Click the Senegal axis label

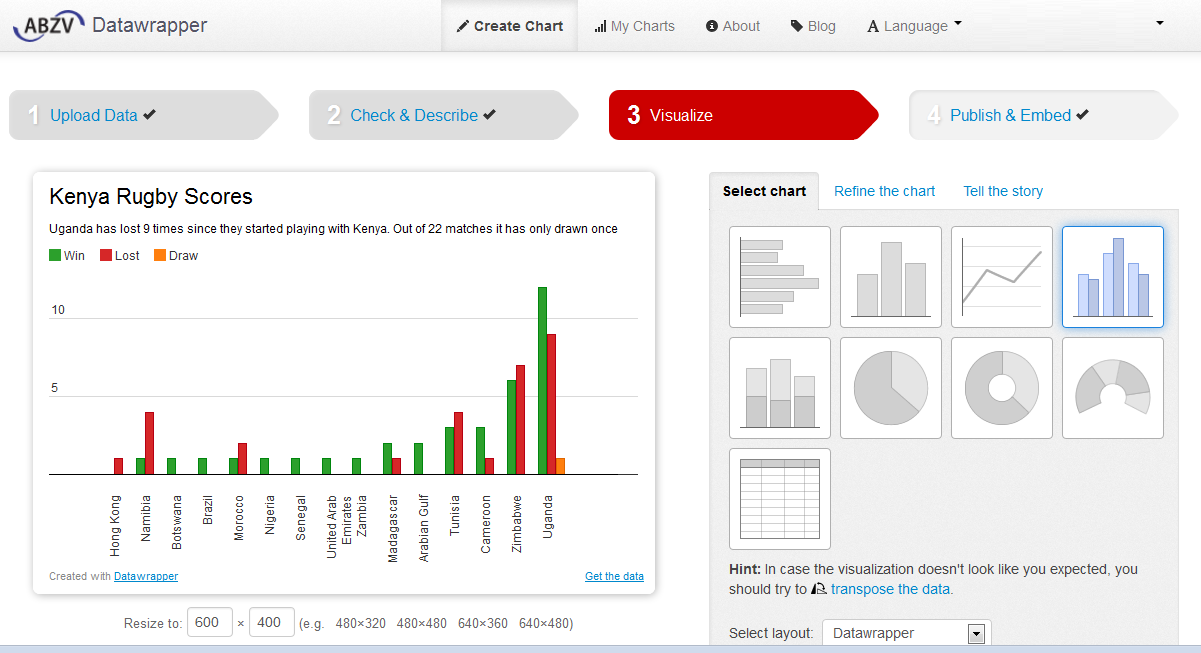pos(301,518)
